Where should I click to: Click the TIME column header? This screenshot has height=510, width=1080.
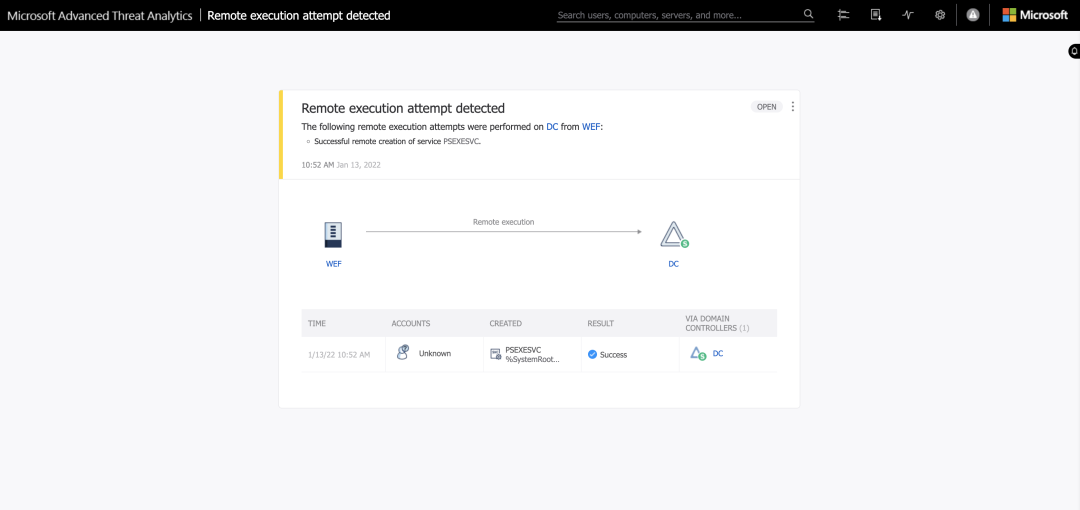[x=317, y=323]
